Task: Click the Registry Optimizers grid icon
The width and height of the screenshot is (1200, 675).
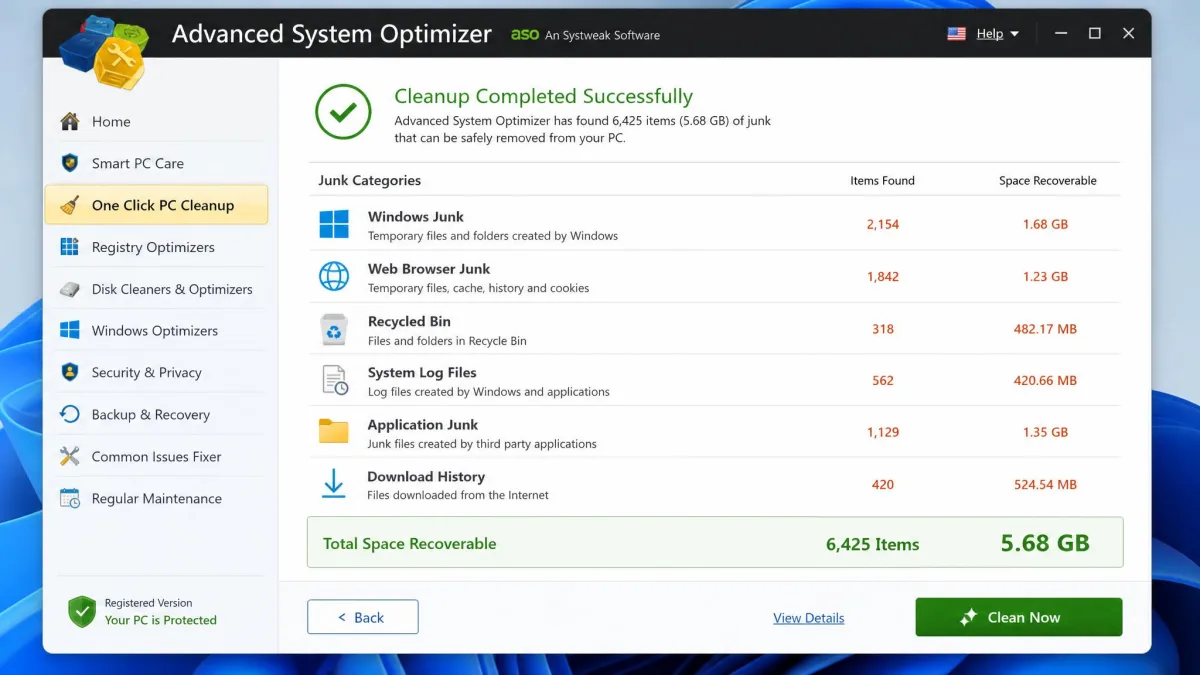Action: [70, 247]
